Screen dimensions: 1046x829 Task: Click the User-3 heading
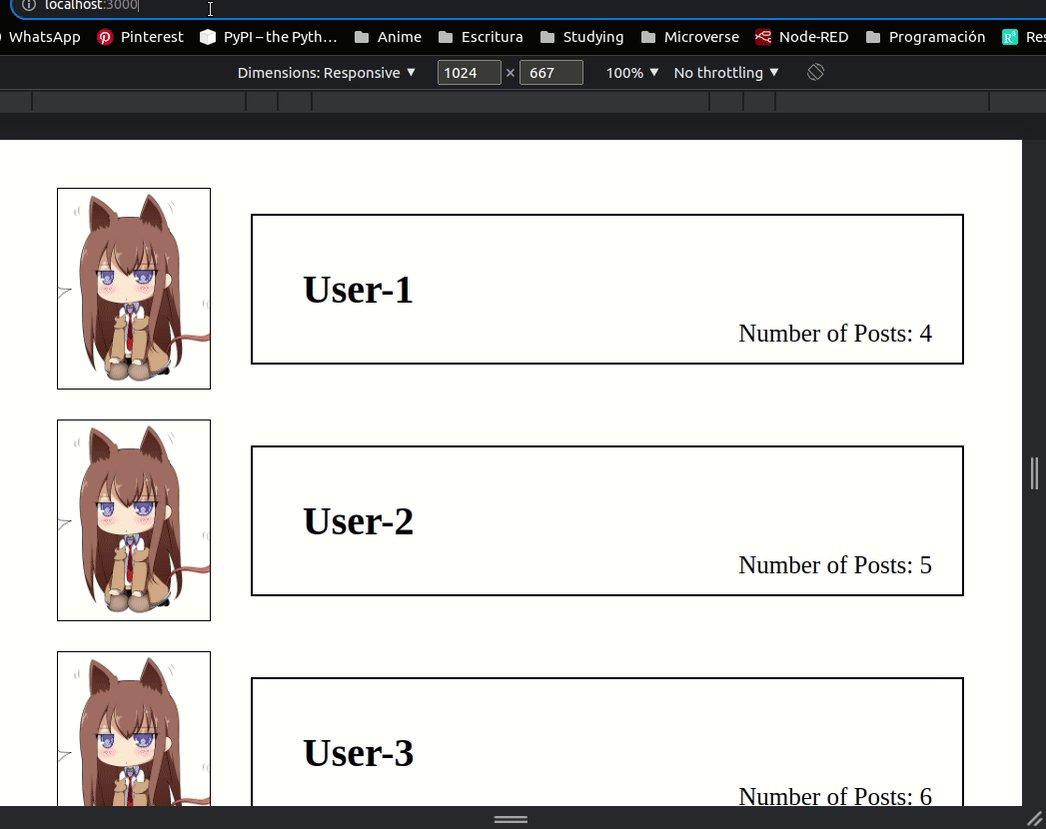point(358,752)
